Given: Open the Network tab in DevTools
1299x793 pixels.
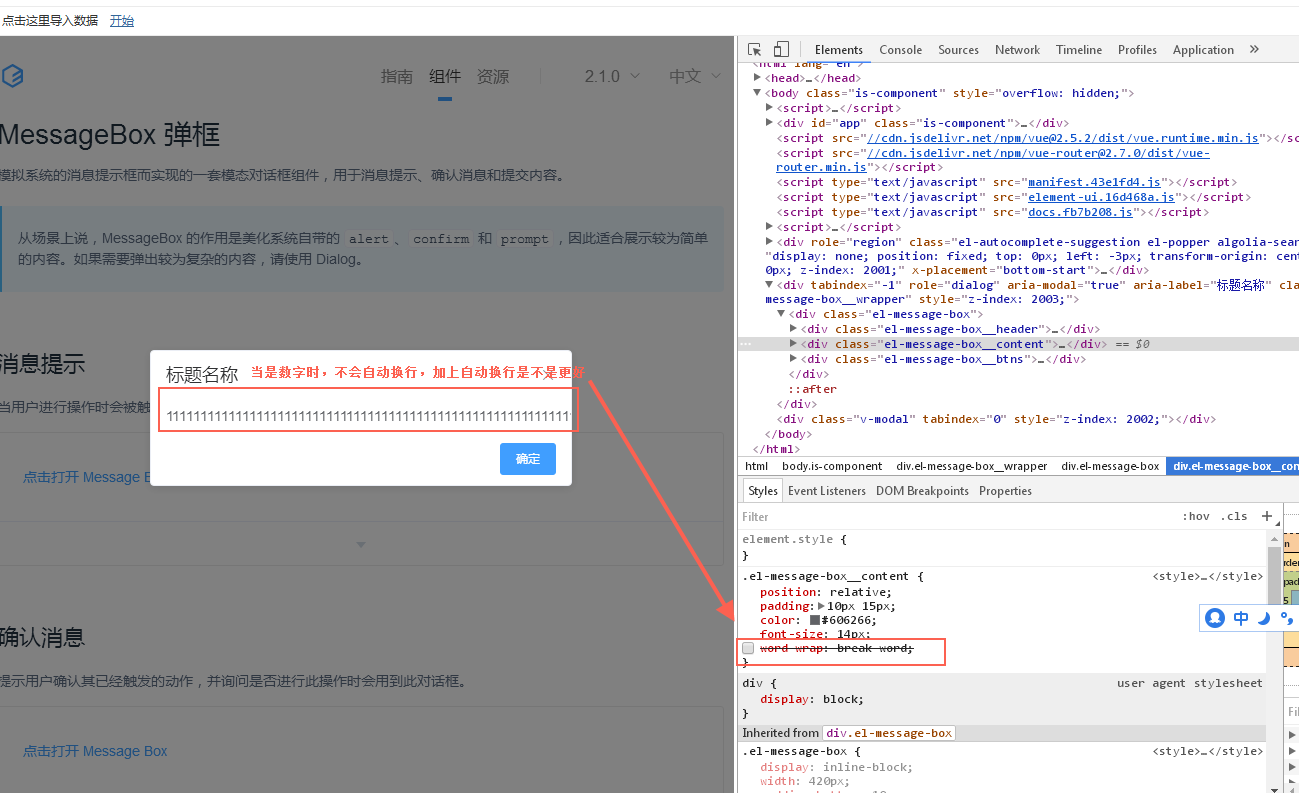Looking at the screenshot, I should pyautogui.click(x=1017, y=49).
